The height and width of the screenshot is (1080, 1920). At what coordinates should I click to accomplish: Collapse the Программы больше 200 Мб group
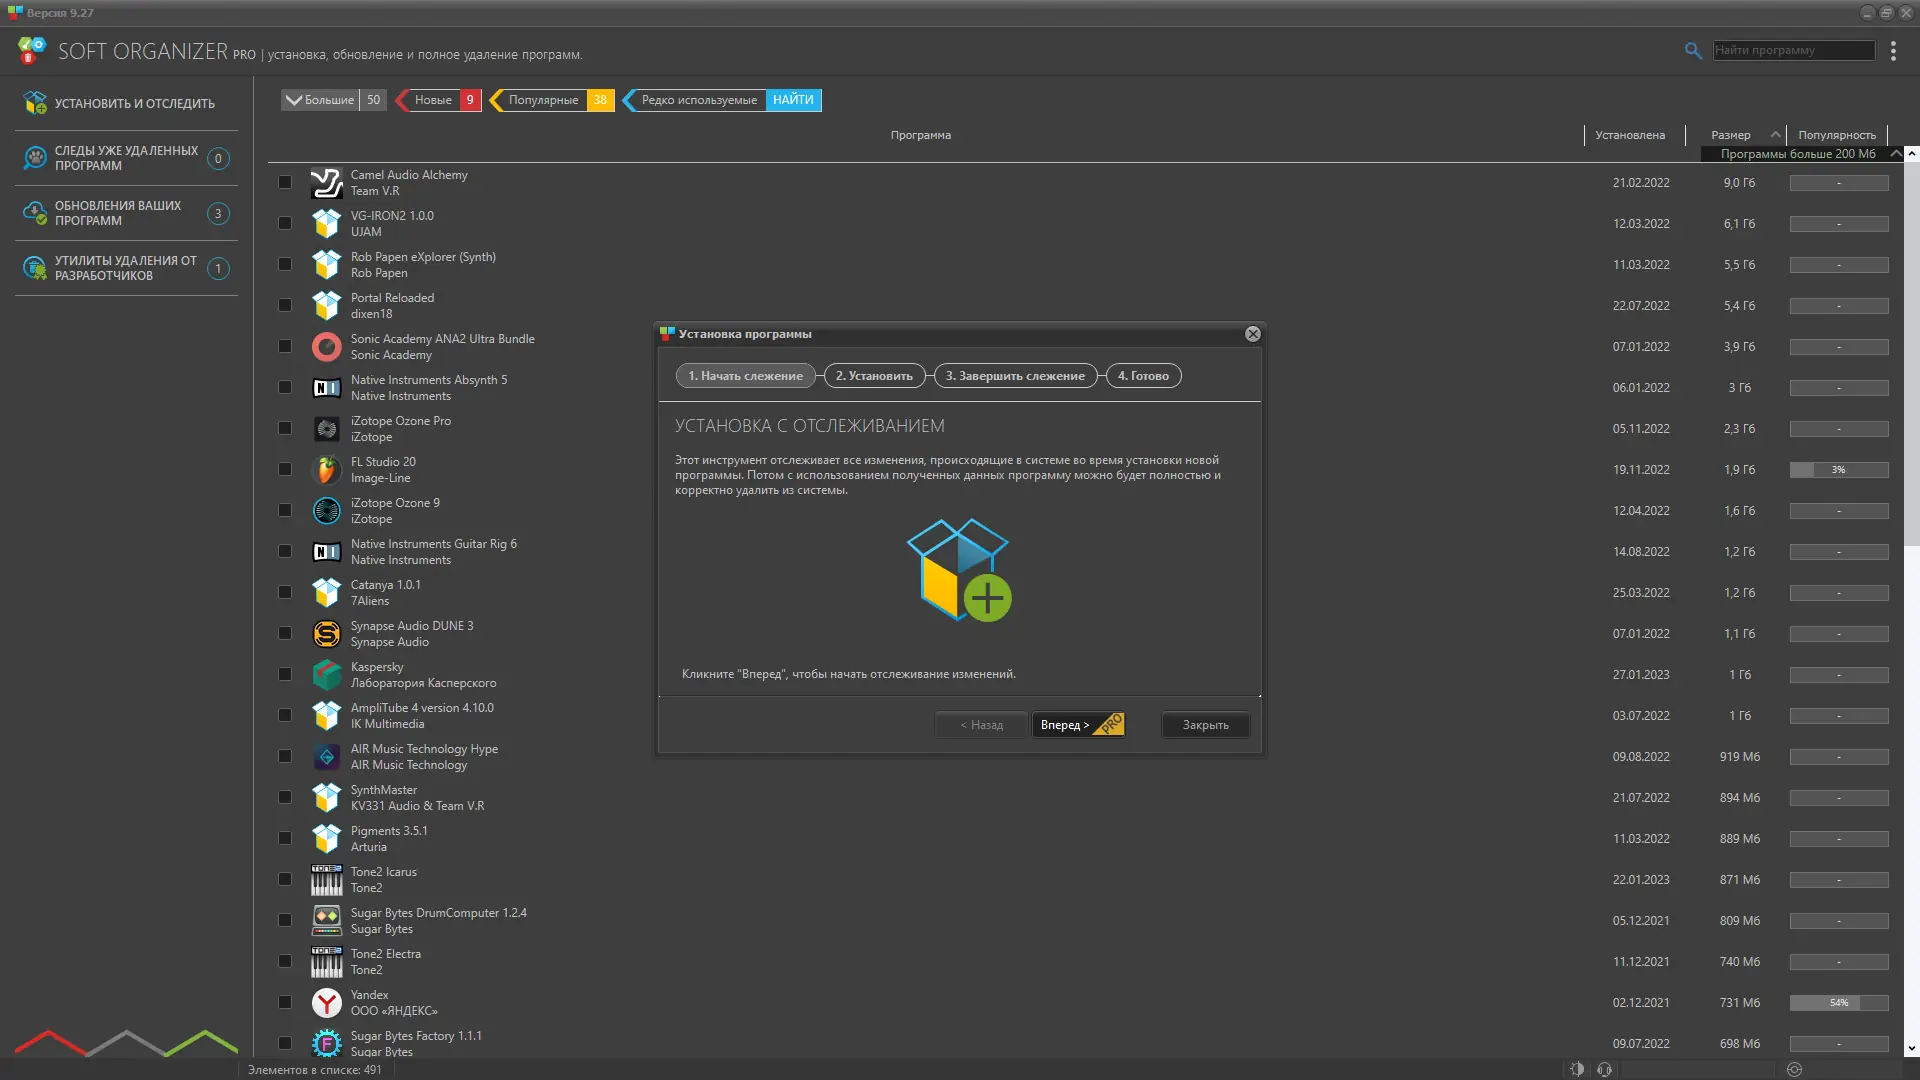[x=1895, y=154]
